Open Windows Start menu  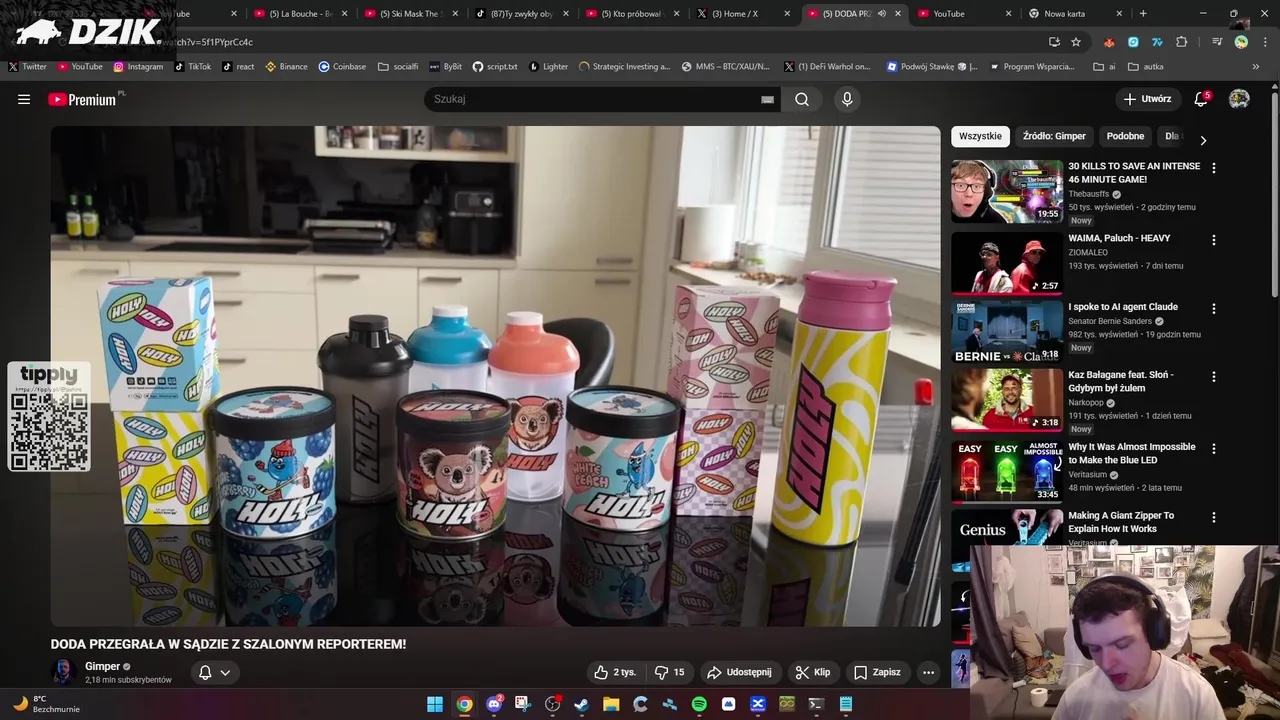(x=435, y=704)
